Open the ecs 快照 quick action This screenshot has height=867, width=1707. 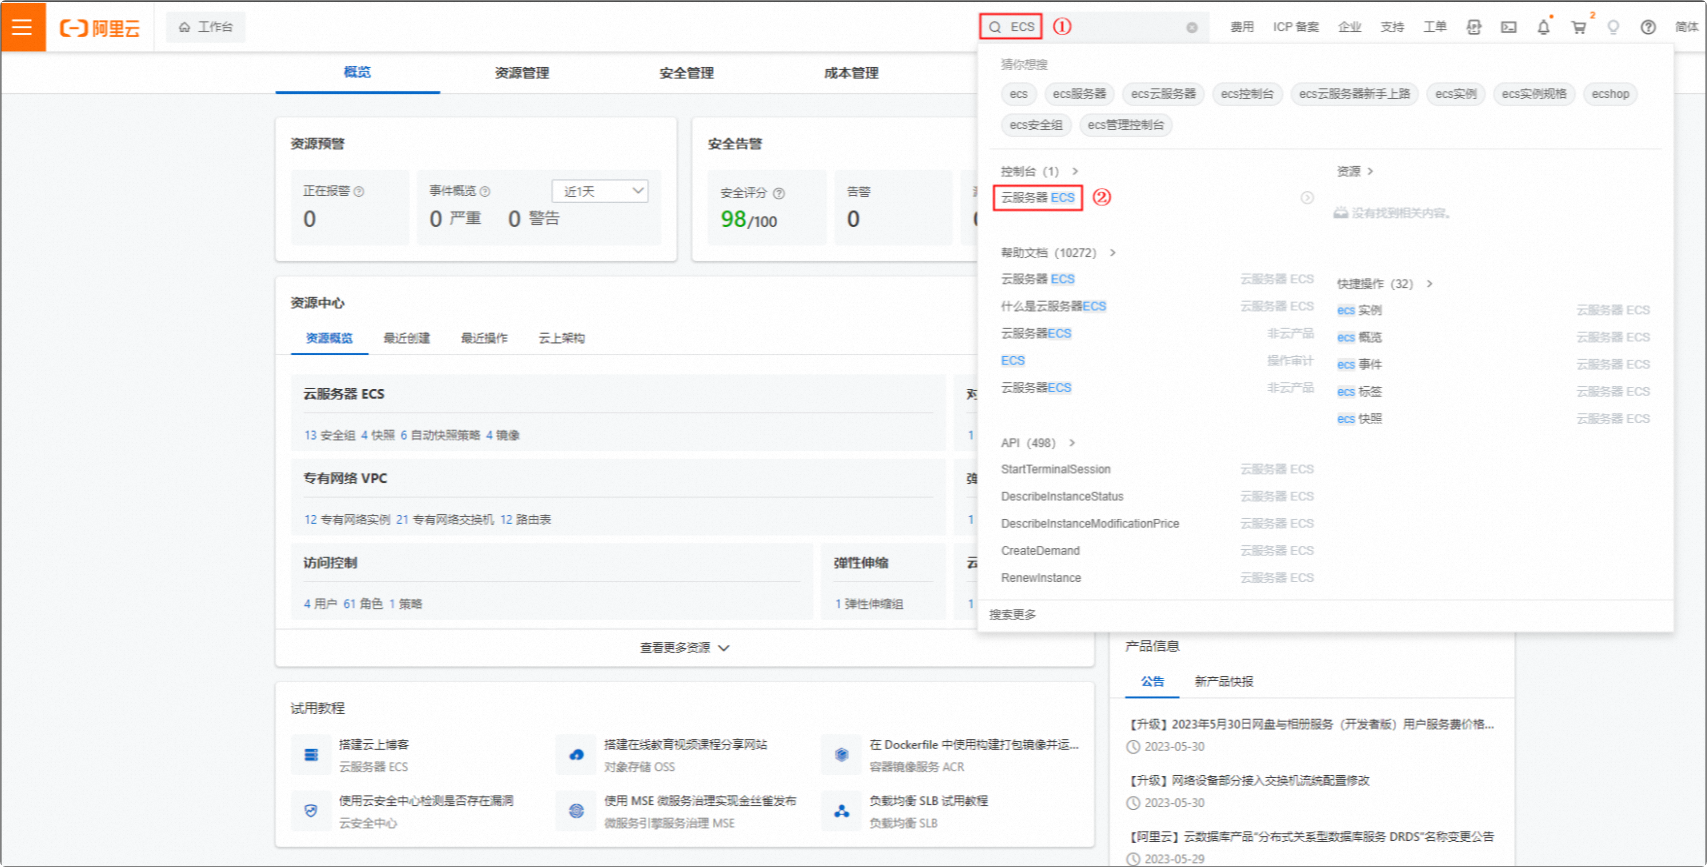(1359, 419)
